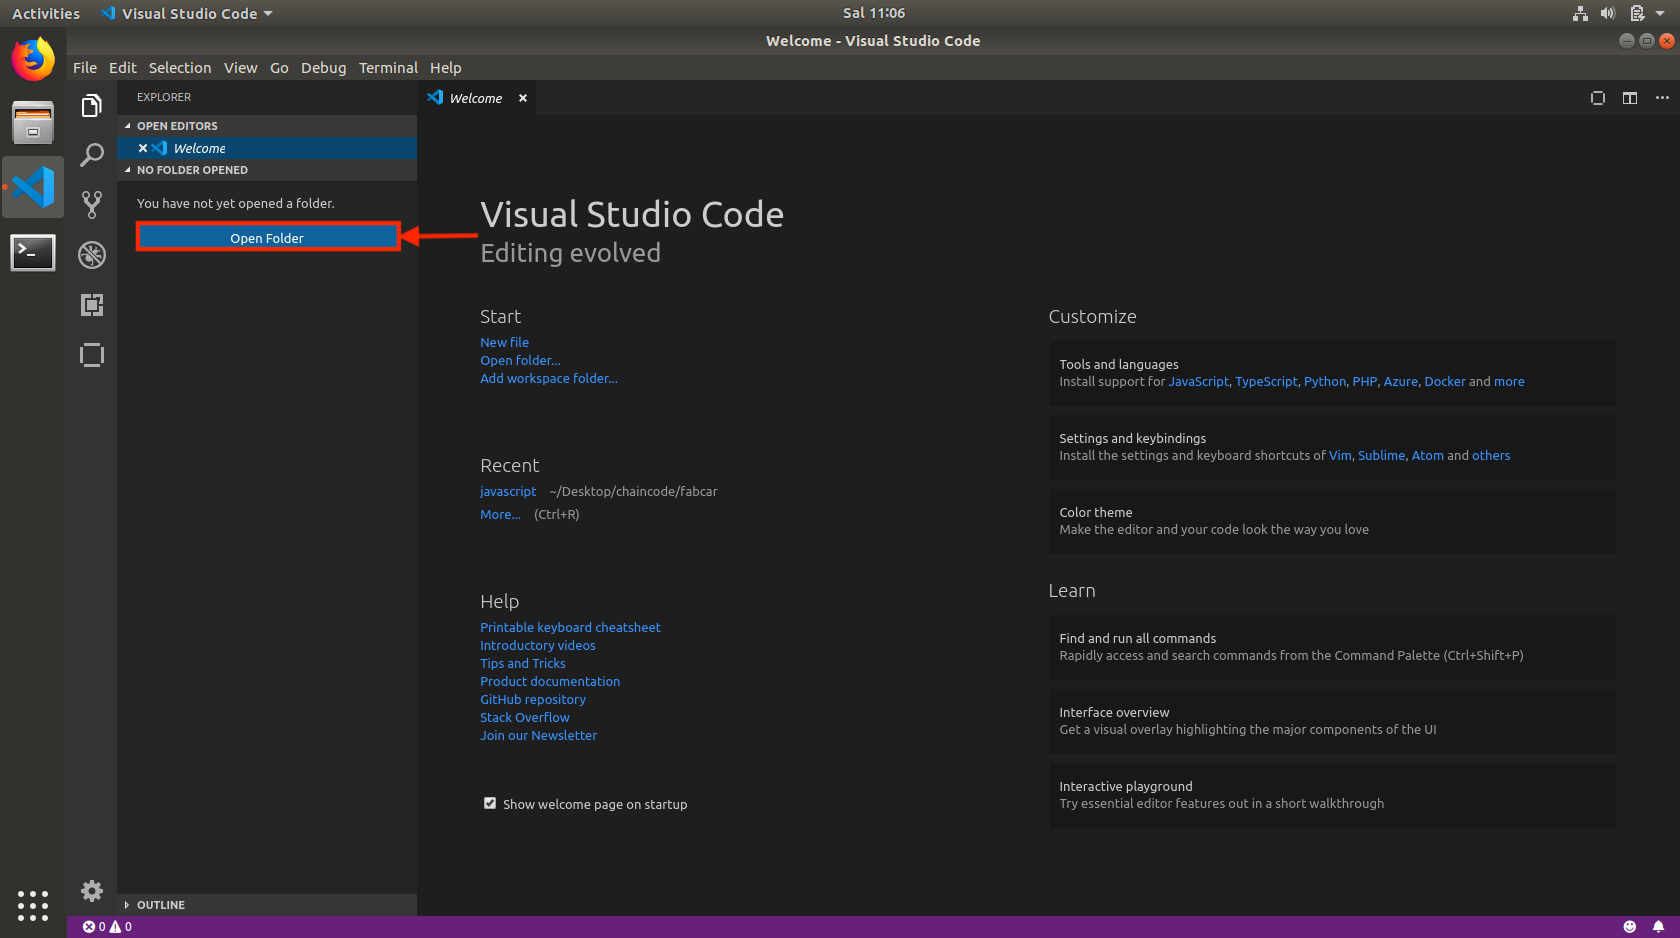Click the Visual Studio Code dock icon
The image size is (1680, 938).
coord(33,187)
